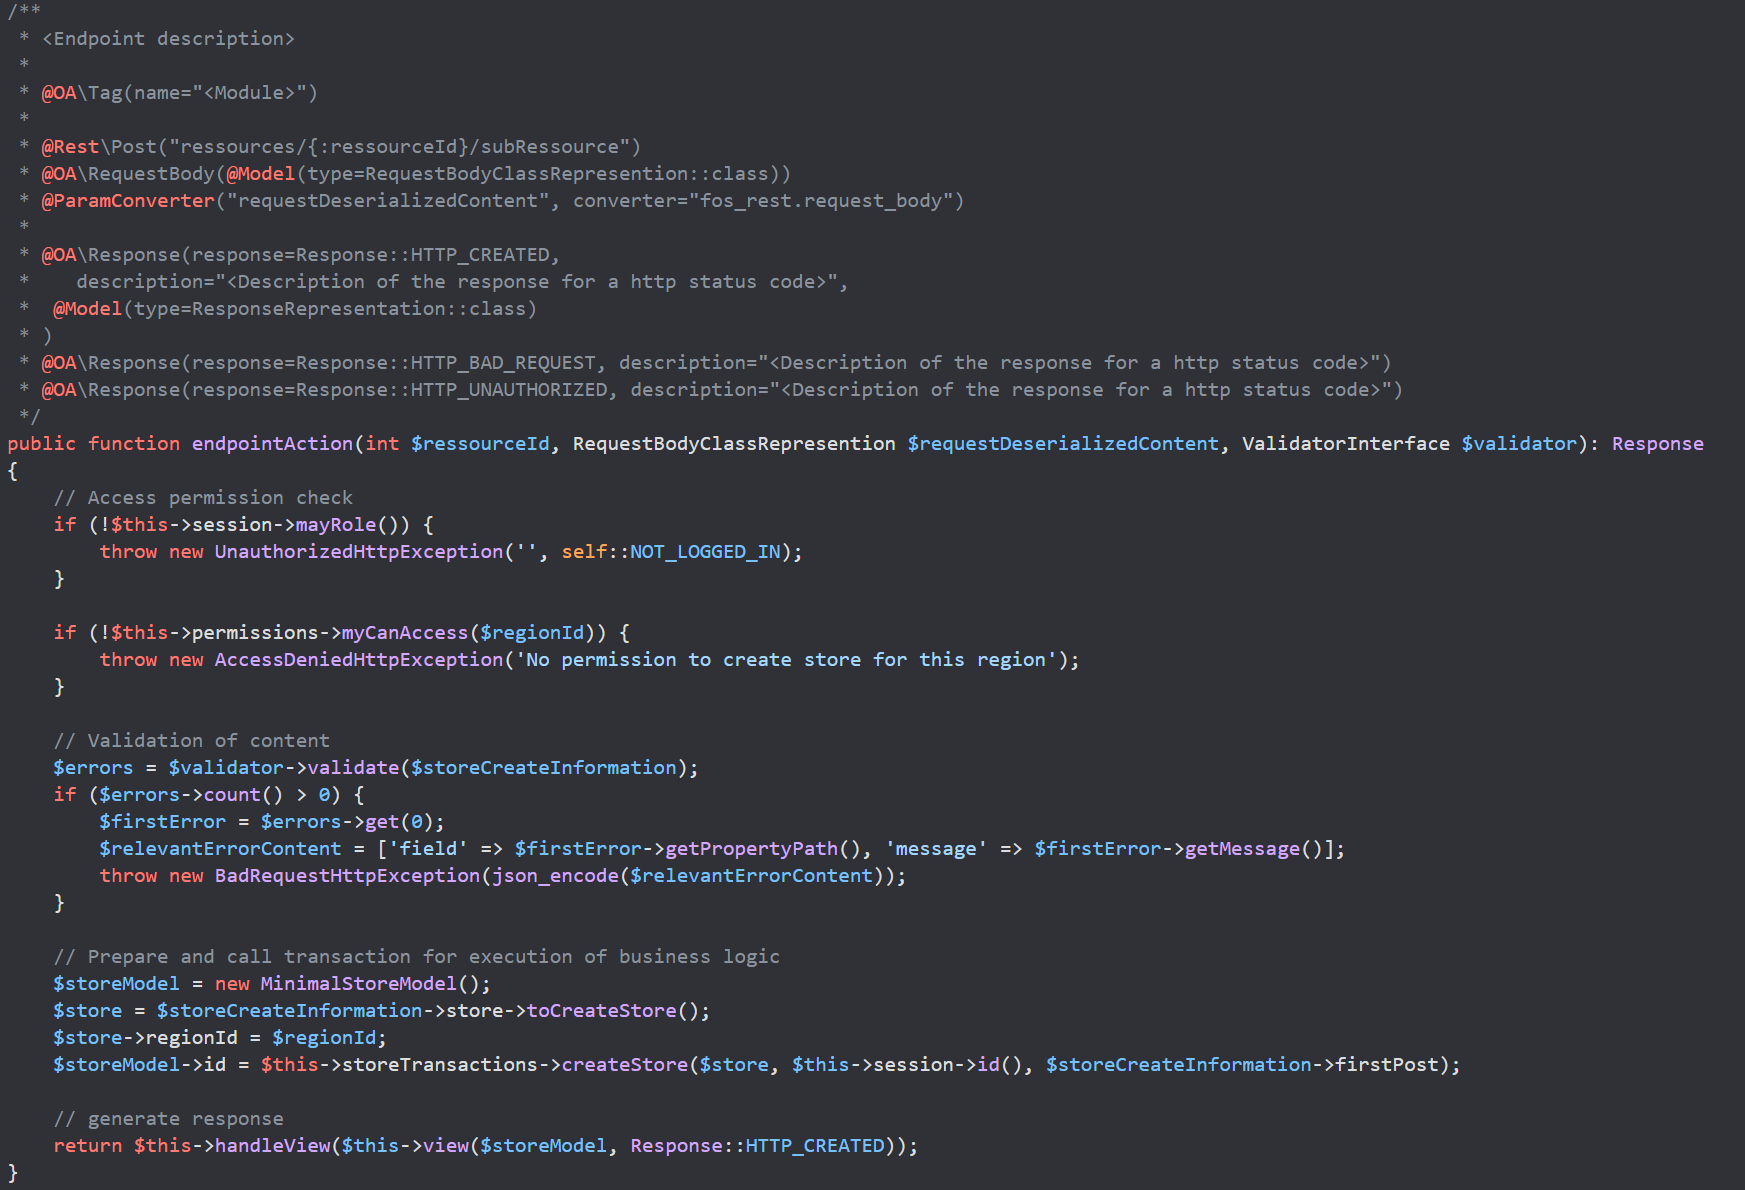Click the 'Validation of content' comment

coord(191,741)
